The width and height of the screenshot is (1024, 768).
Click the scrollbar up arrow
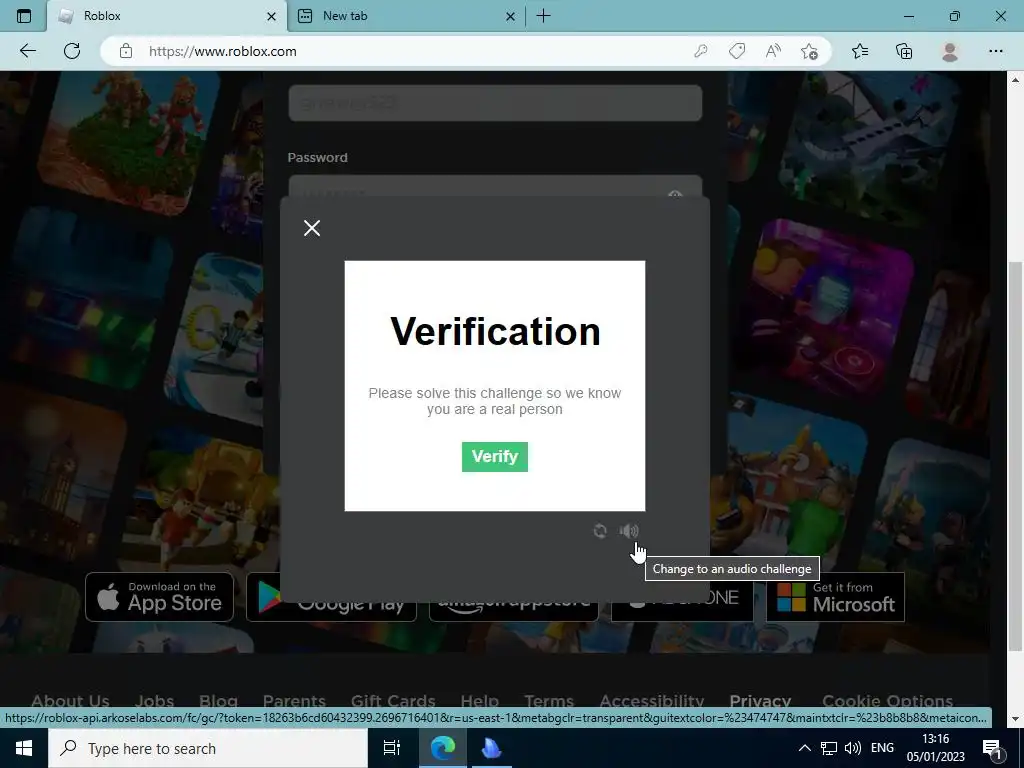(x=1015, y=80)
